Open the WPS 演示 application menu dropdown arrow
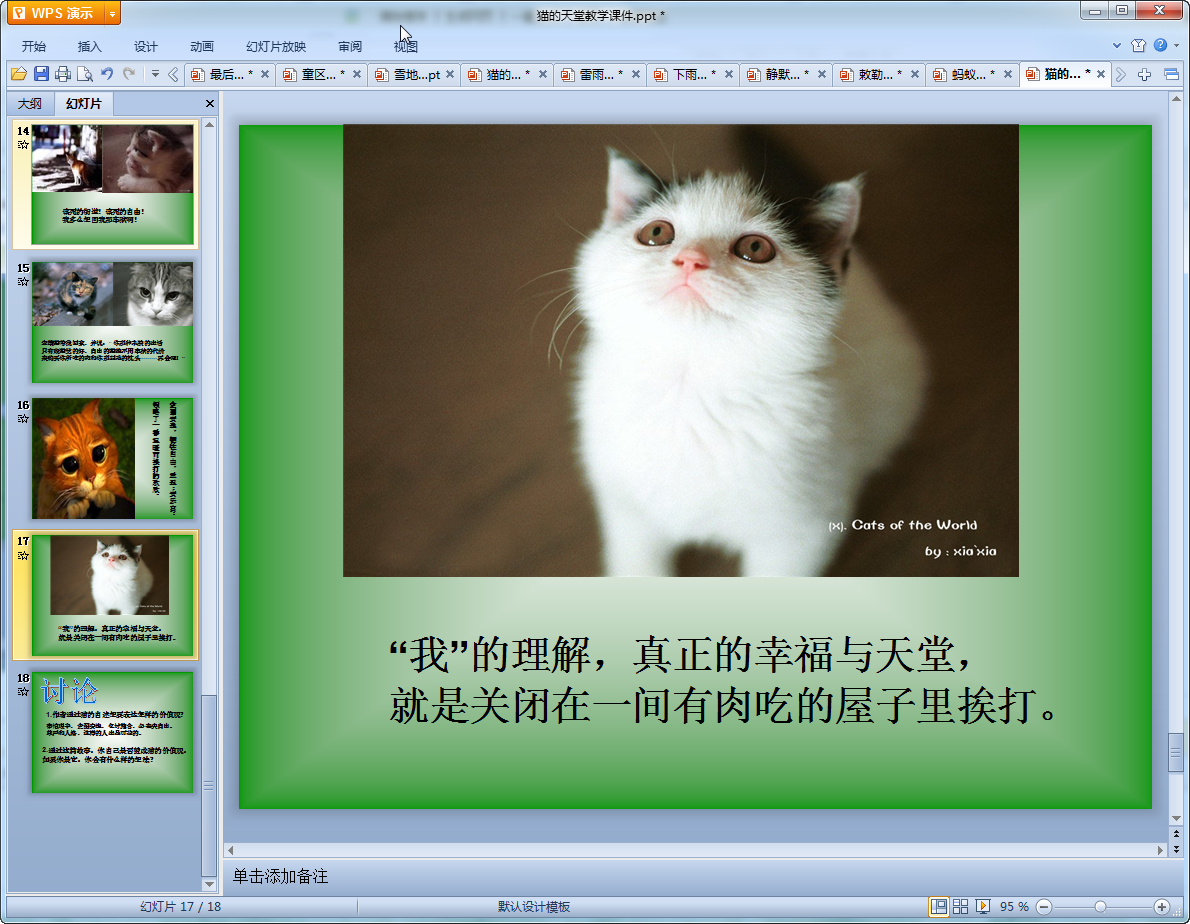Screen dimensions: 1190x924 112,14
